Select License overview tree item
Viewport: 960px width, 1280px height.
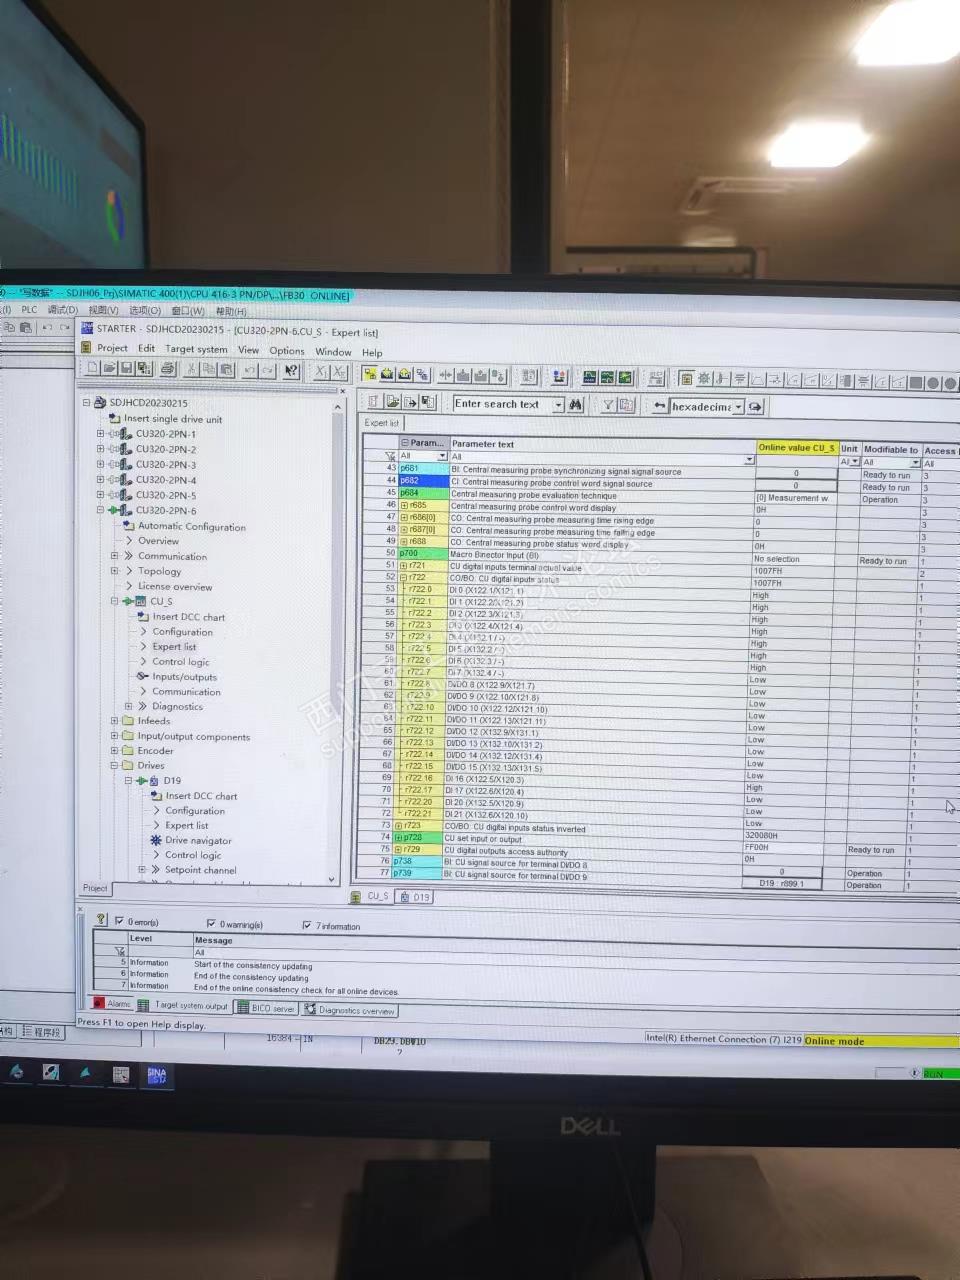[x=175, y=587]
